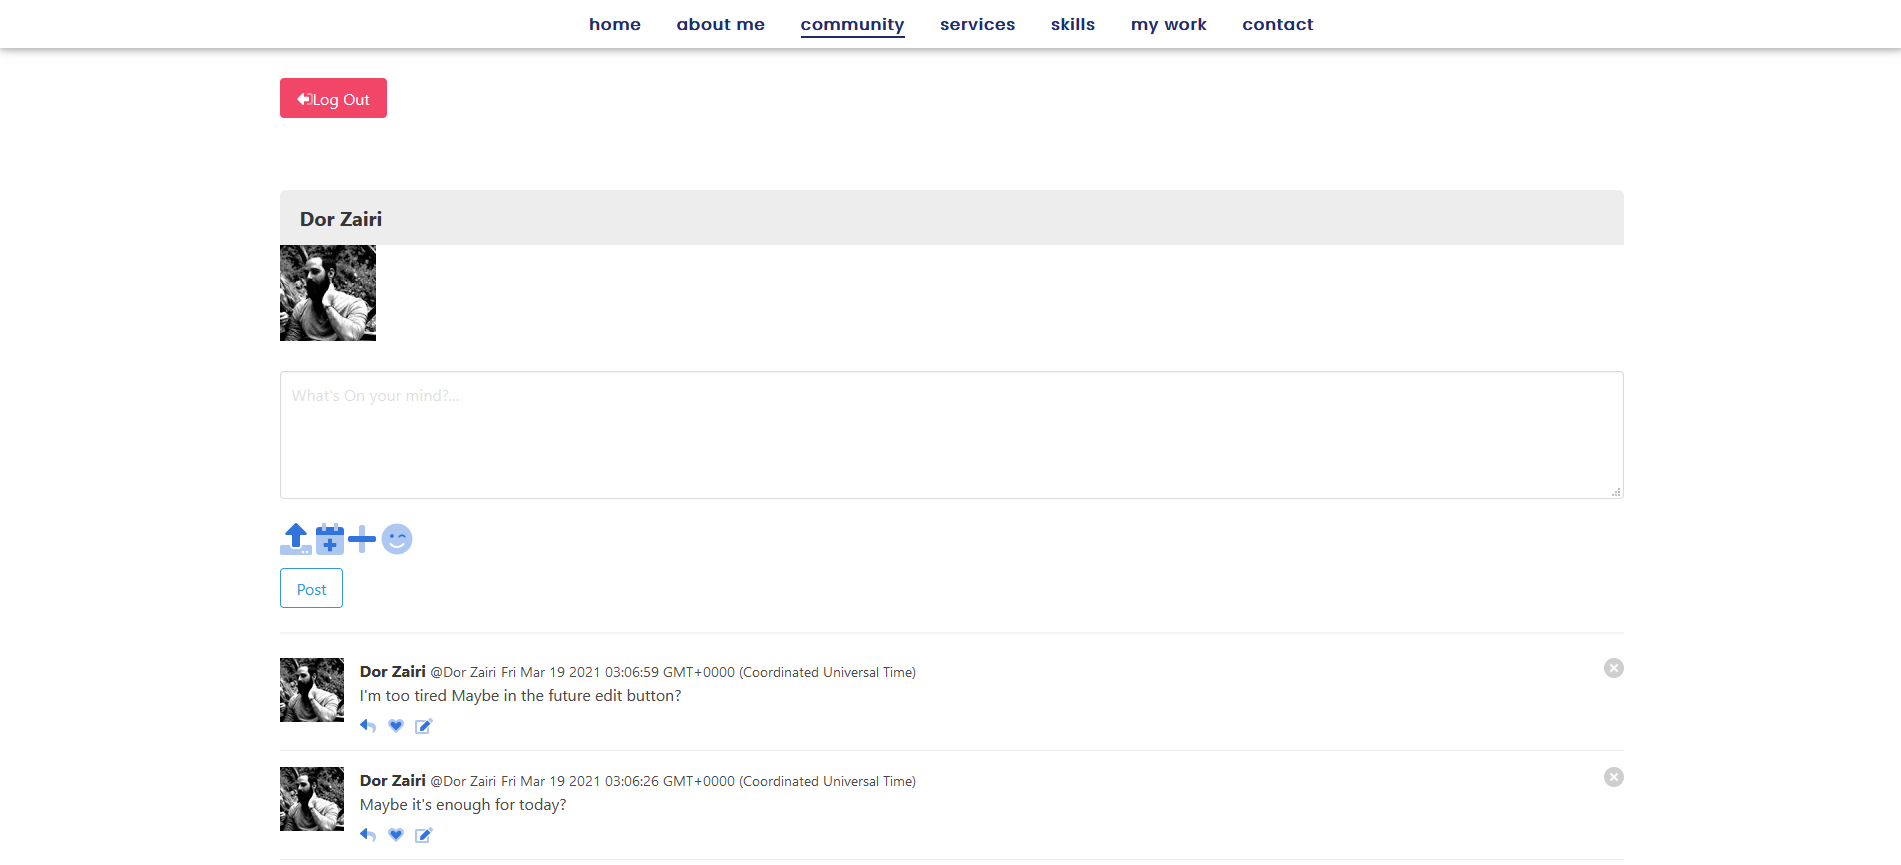
Task: Like 'Maybe it's enough for today?' post
Action: click(396, 835)
